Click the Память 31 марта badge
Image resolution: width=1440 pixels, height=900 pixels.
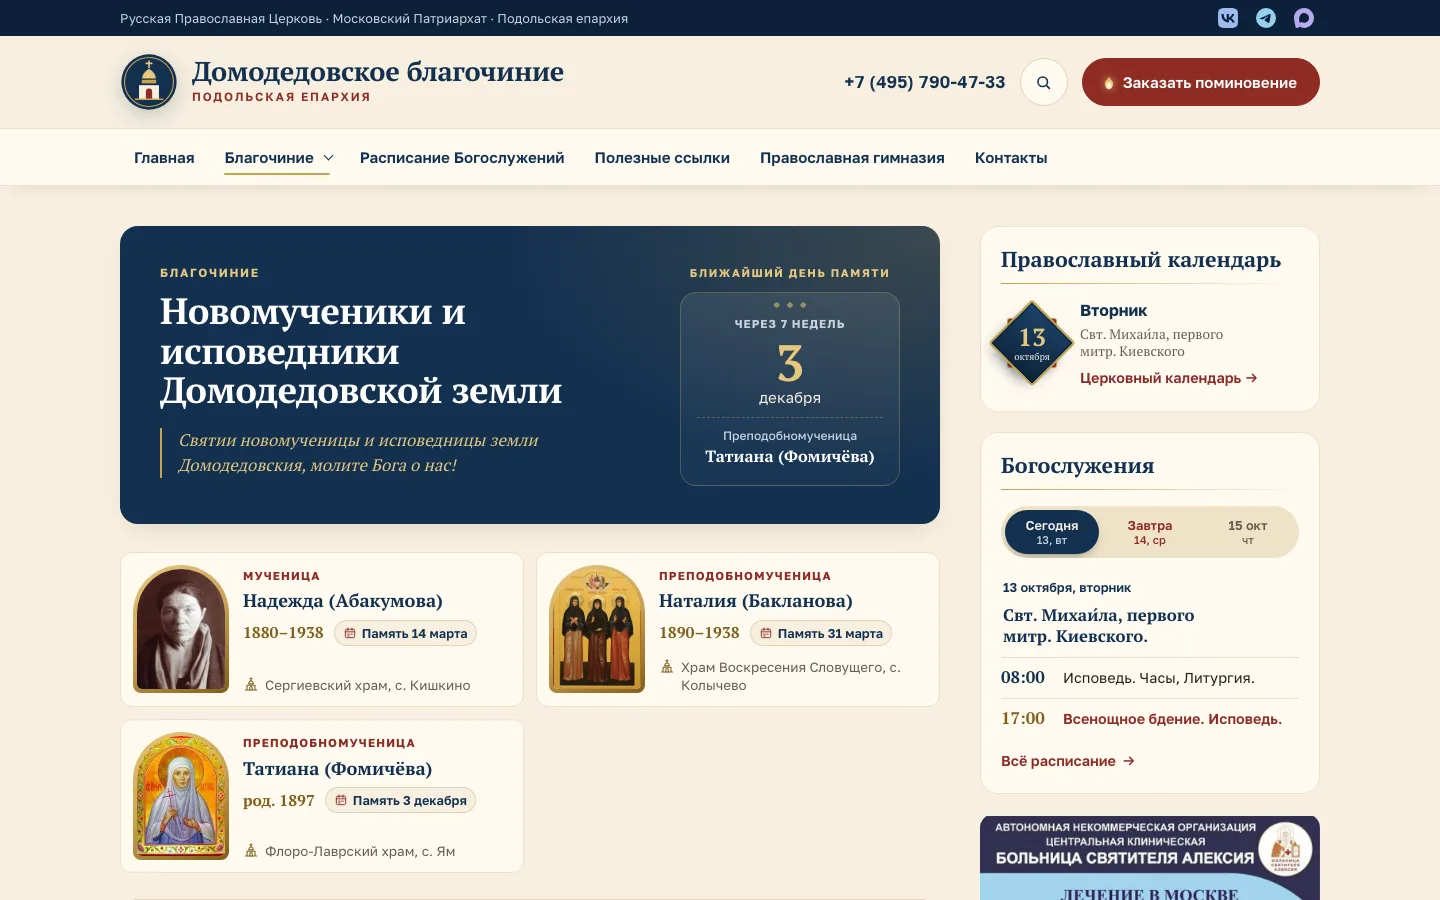[x=821, y=633]
